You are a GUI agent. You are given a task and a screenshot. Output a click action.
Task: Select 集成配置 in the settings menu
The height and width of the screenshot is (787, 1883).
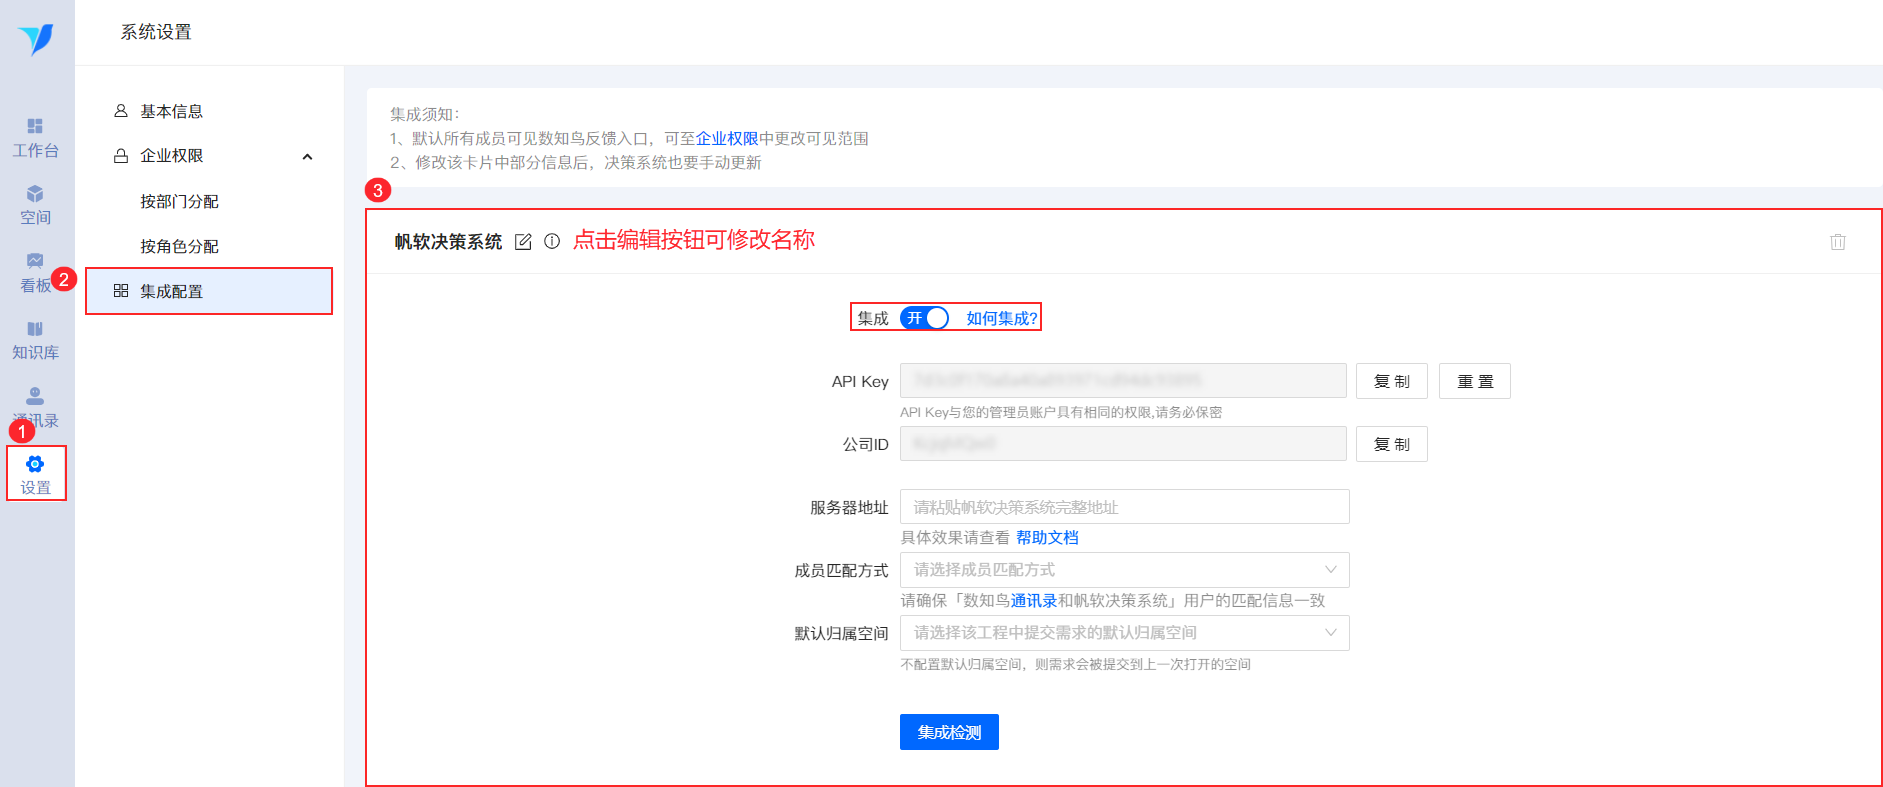pos(209,291)
